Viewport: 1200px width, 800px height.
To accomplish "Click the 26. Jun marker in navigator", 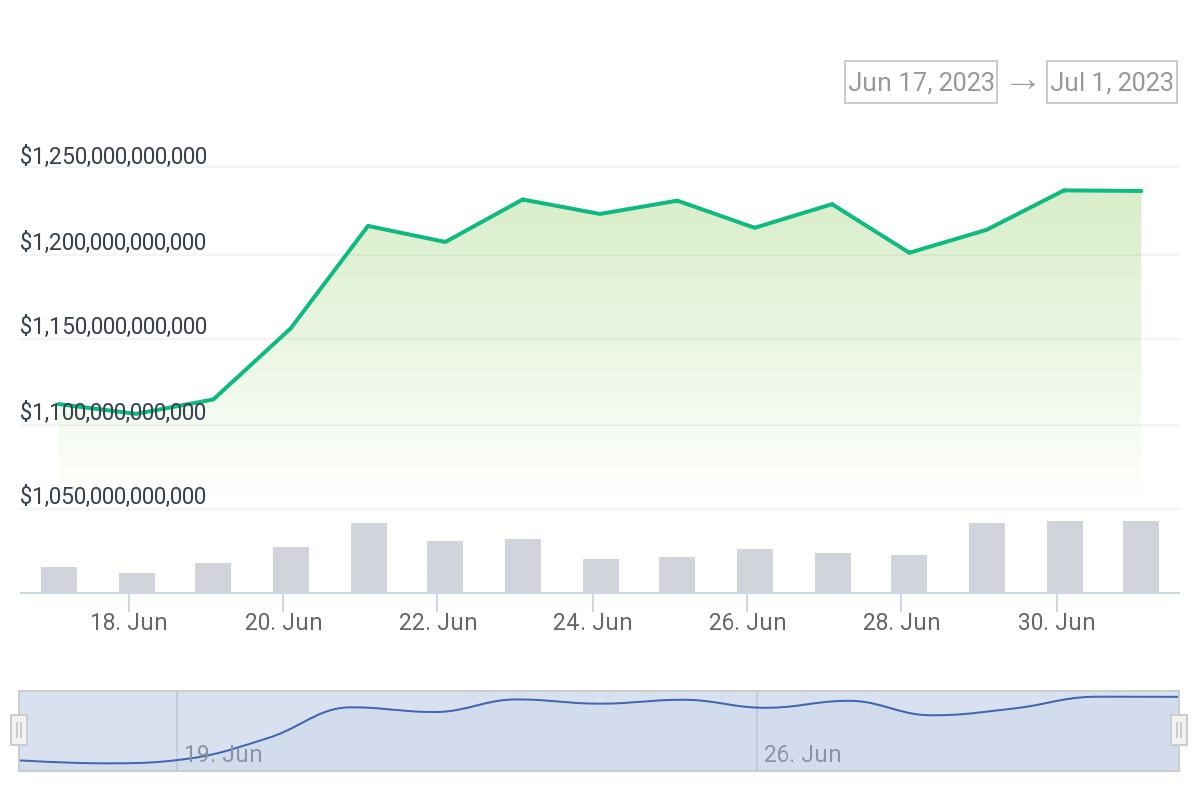I will pyautogui.click(x=802, y=754).
